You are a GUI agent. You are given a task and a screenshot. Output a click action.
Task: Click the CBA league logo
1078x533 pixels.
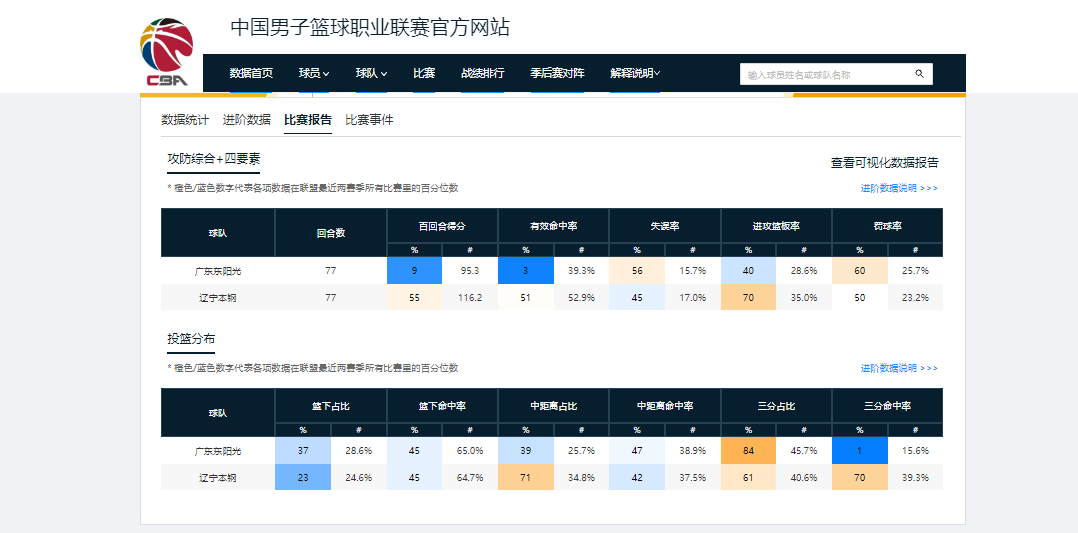pyautogui.click(x=167, y=52)
